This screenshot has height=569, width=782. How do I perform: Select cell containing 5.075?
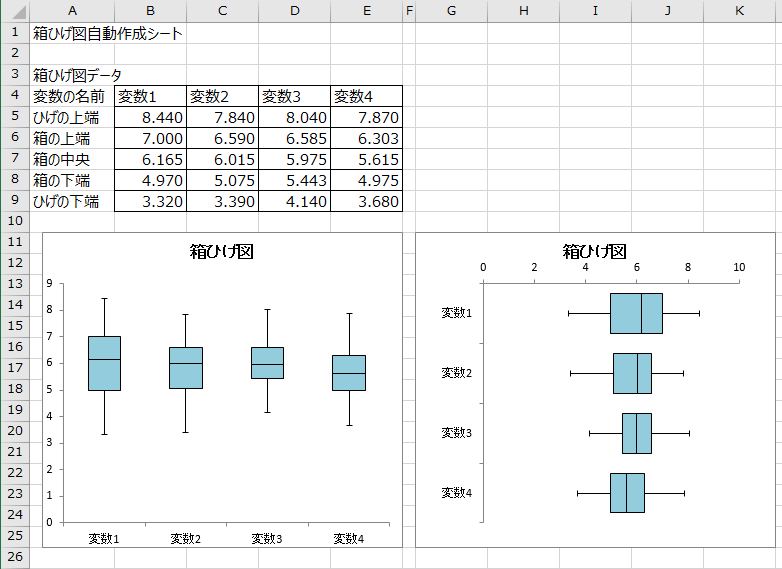coord(222,180)
